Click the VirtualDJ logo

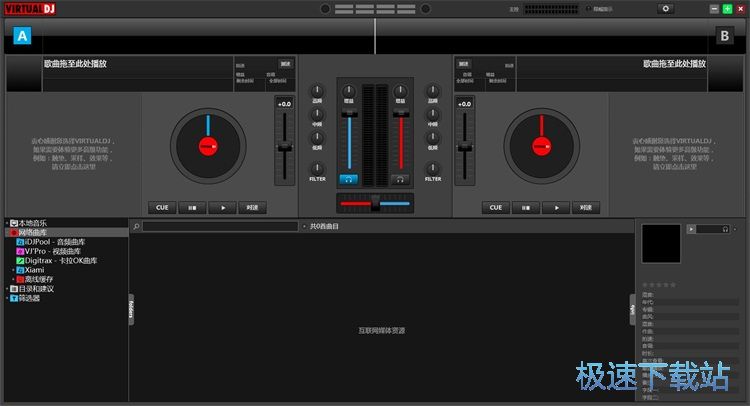click(30, 9)
